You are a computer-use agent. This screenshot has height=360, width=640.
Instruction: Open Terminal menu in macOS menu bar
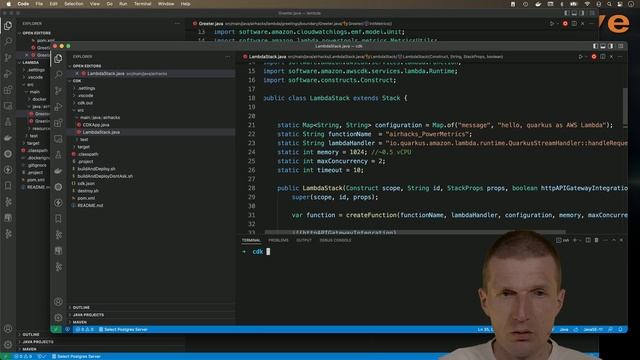[142, 4]
